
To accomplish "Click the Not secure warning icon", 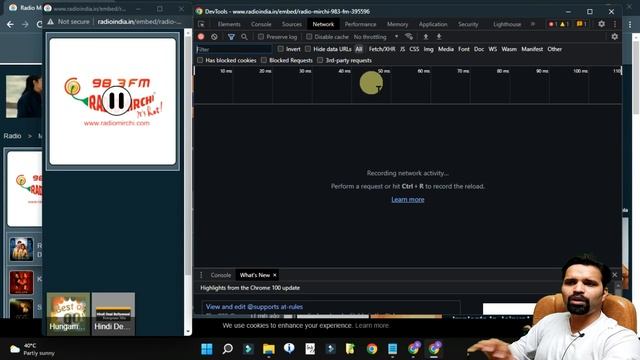I will point(51,22).
